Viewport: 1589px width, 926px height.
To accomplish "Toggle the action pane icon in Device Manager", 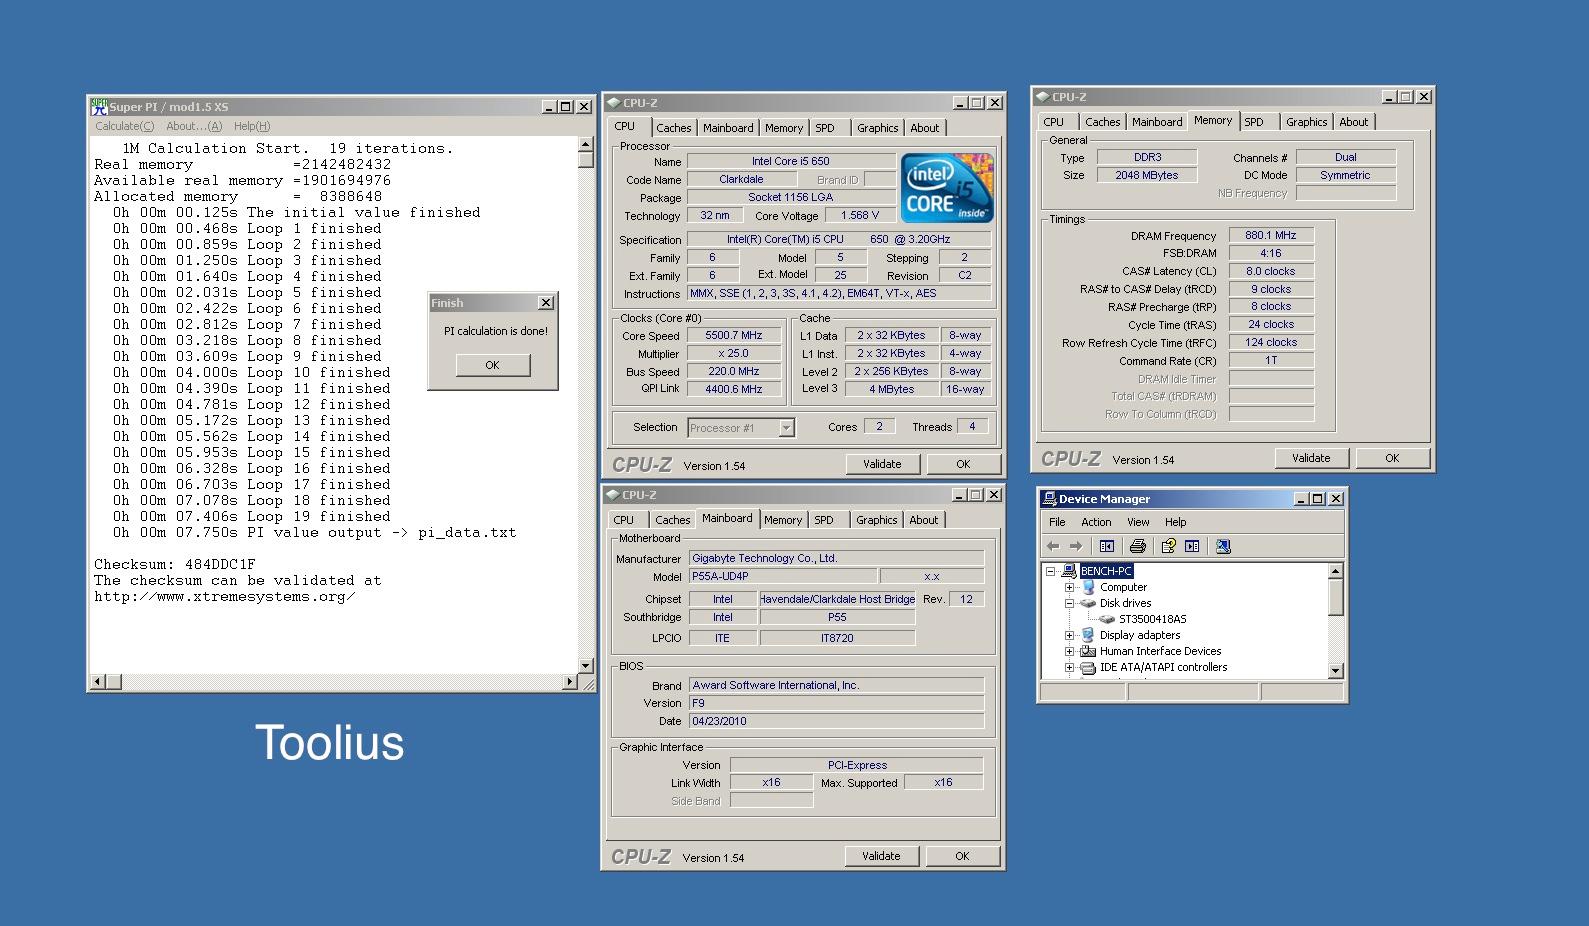I will 1192,546.
